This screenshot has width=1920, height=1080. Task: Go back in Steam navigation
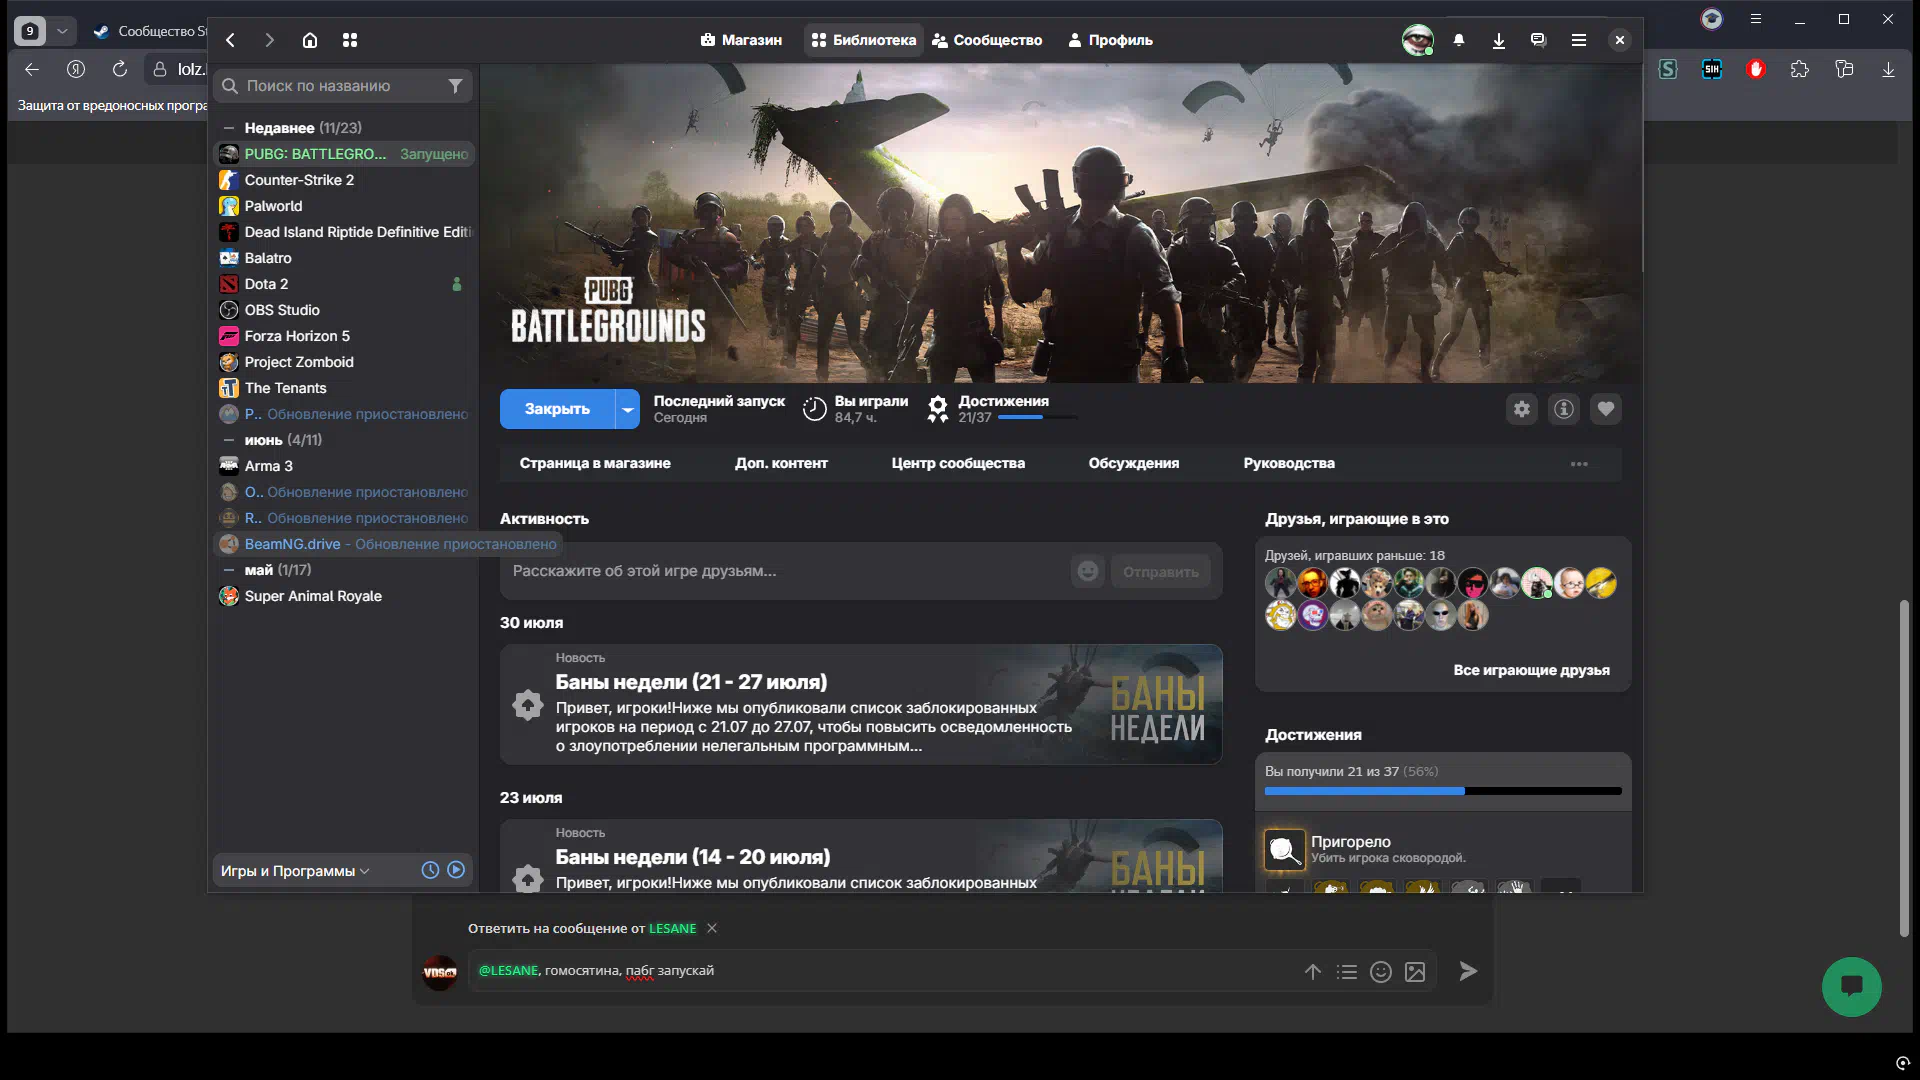click(230, 40)
